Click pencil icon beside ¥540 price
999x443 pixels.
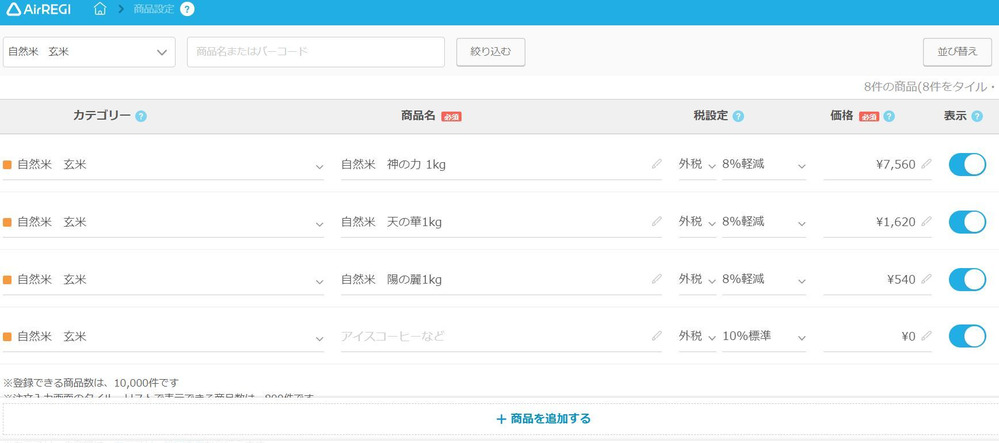pos(926,279)
